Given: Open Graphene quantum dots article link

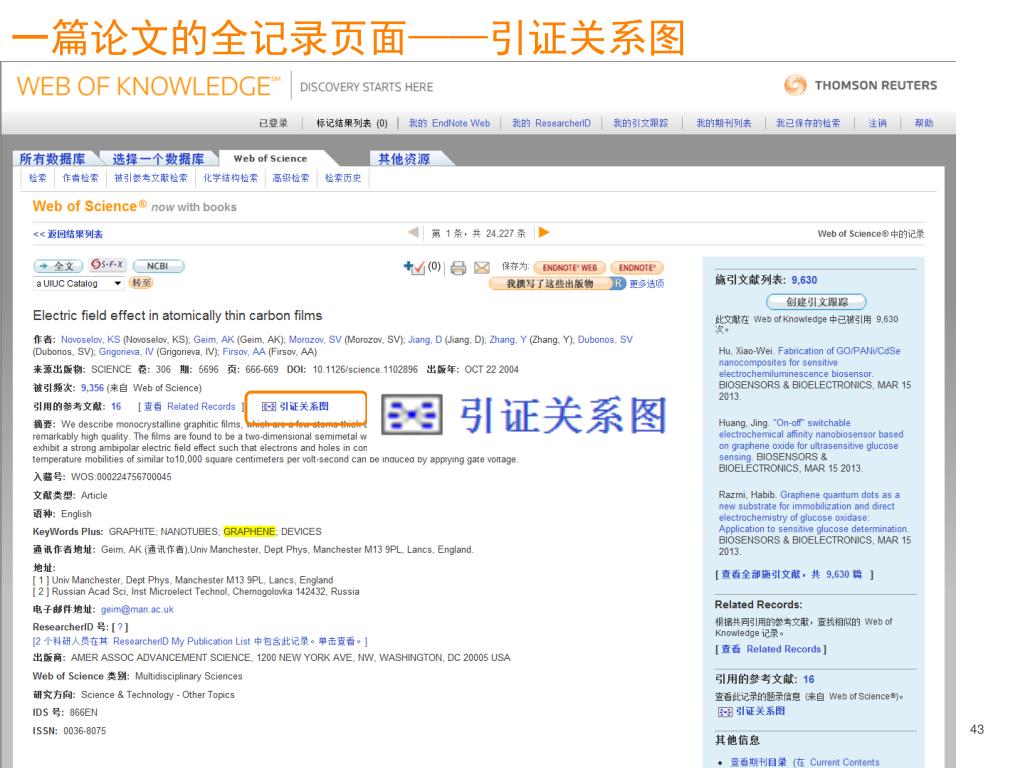Looking at the screenshot, I should 814,512.
